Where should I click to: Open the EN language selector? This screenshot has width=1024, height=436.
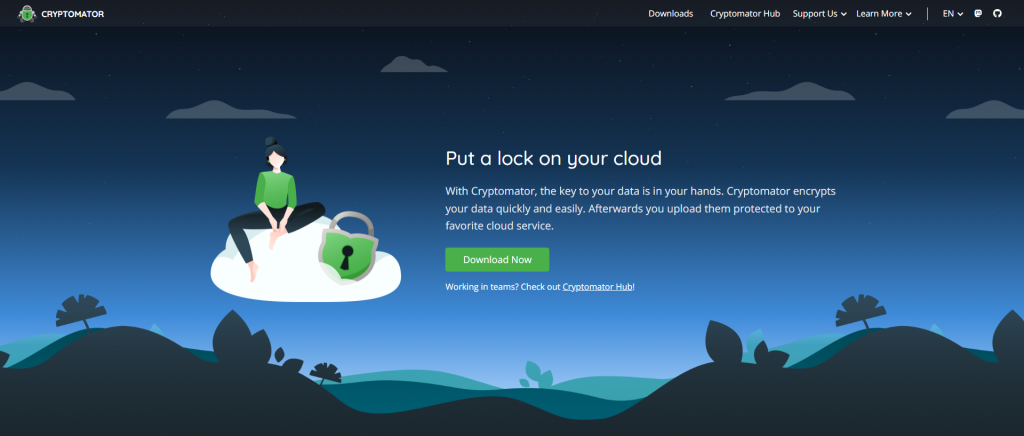pos(953,14)
